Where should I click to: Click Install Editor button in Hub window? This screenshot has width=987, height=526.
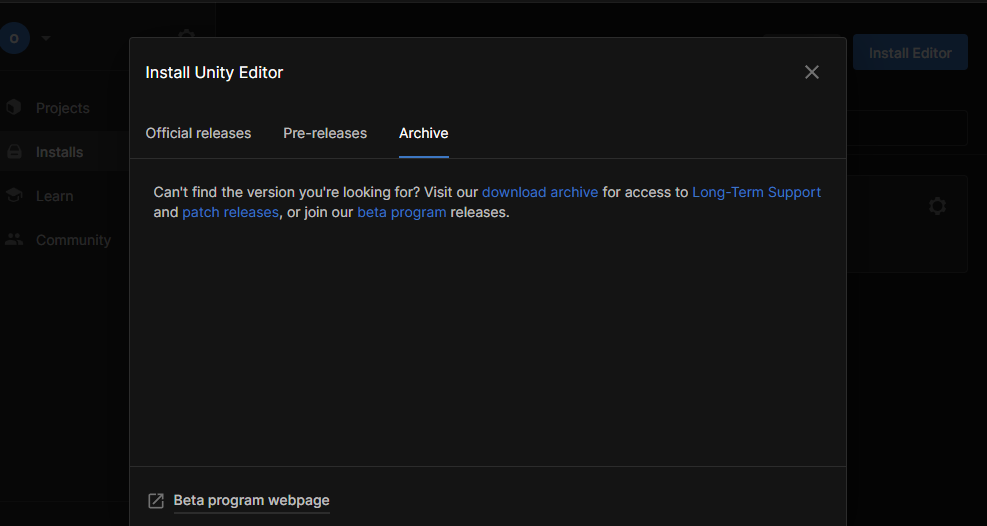(910, 53)
